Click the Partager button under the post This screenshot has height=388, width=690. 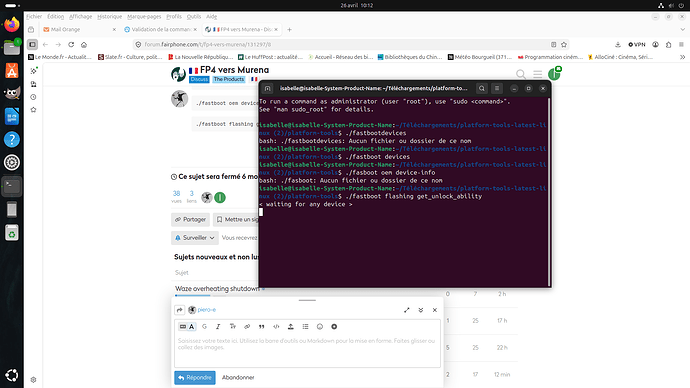click(190, 219)
